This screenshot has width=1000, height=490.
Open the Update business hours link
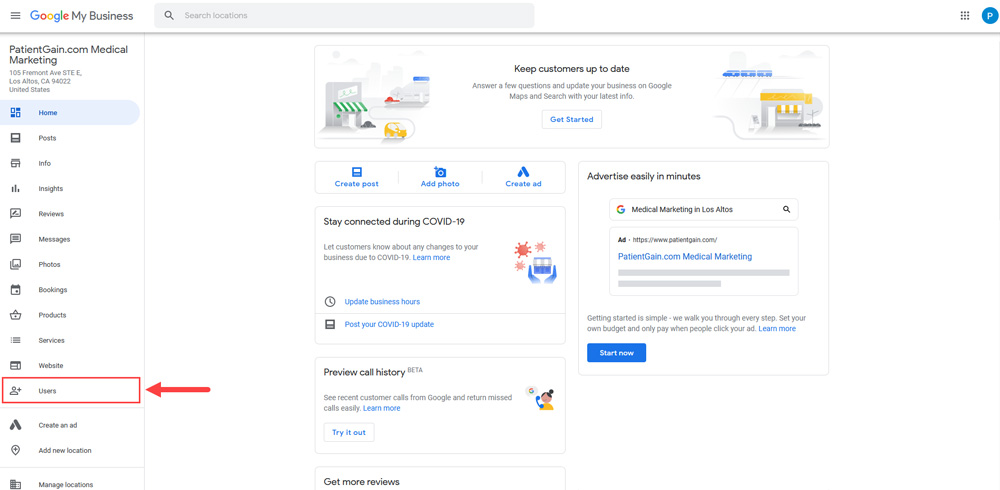(382, 301)
